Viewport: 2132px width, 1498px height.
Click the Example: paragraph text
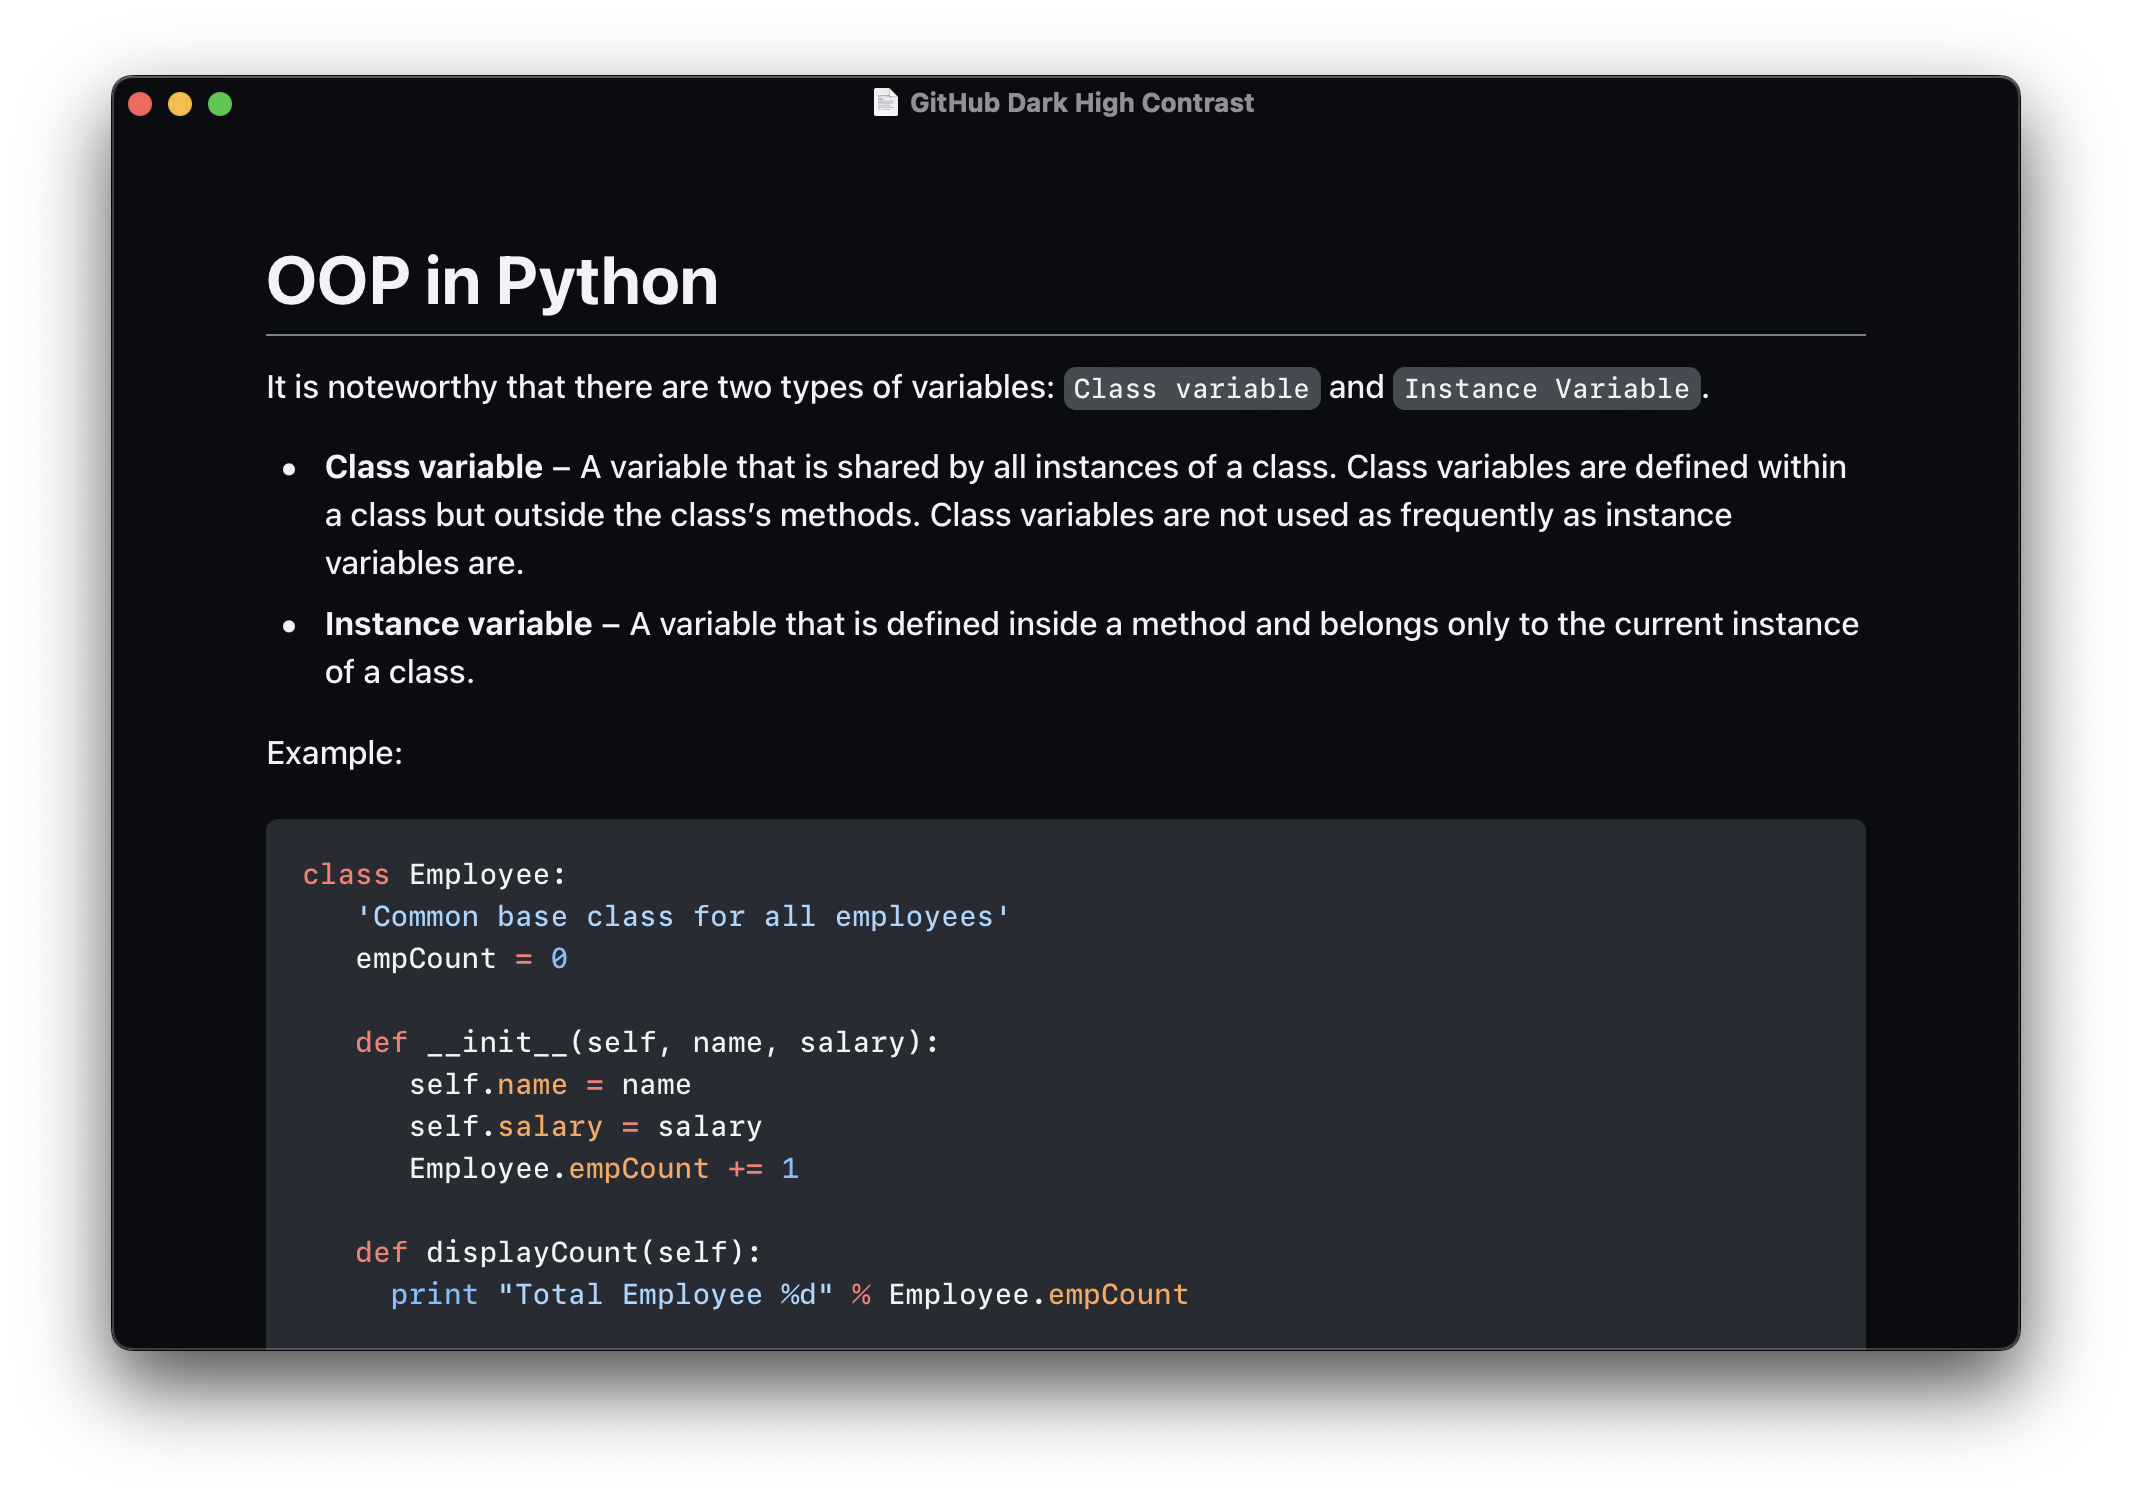coord(334,753)
